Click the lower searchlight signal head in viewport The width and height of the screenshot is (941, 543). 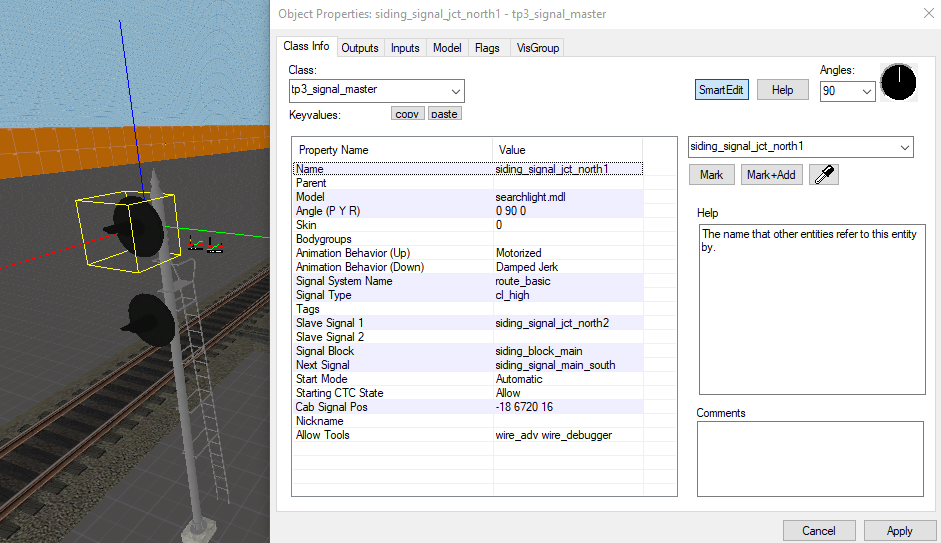pyautogui.click(x=150, y=321)
